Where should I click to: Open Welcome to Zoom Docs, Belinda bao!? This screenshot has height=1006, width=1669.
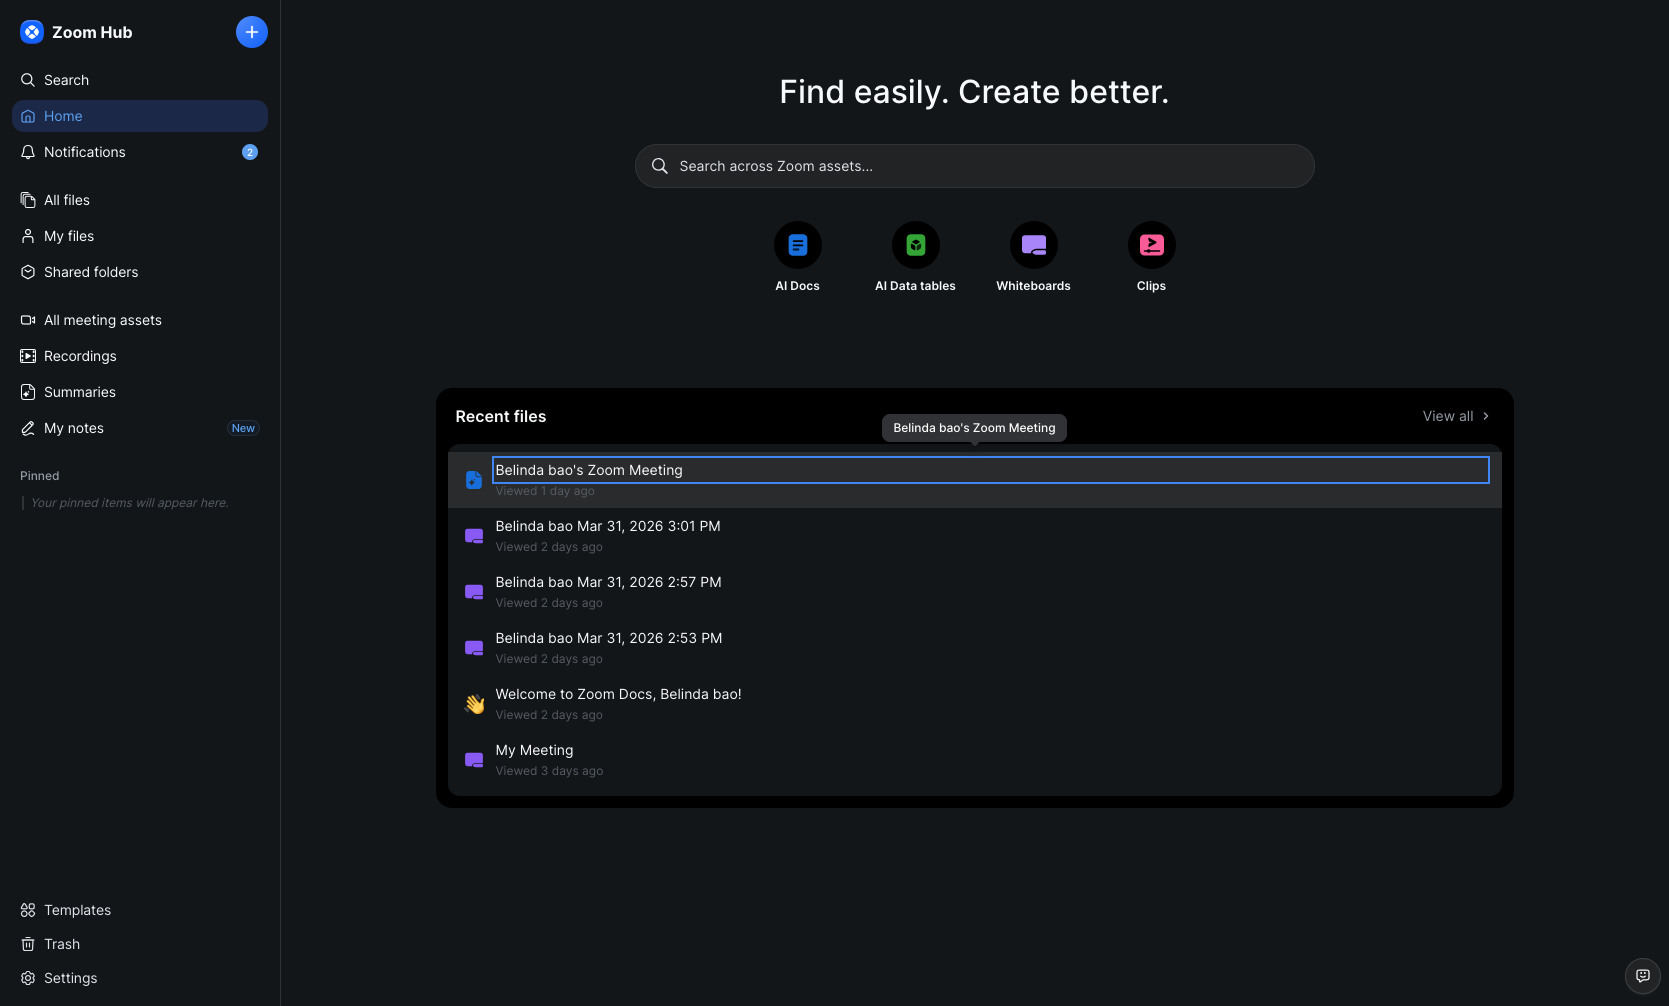point(975,704)
